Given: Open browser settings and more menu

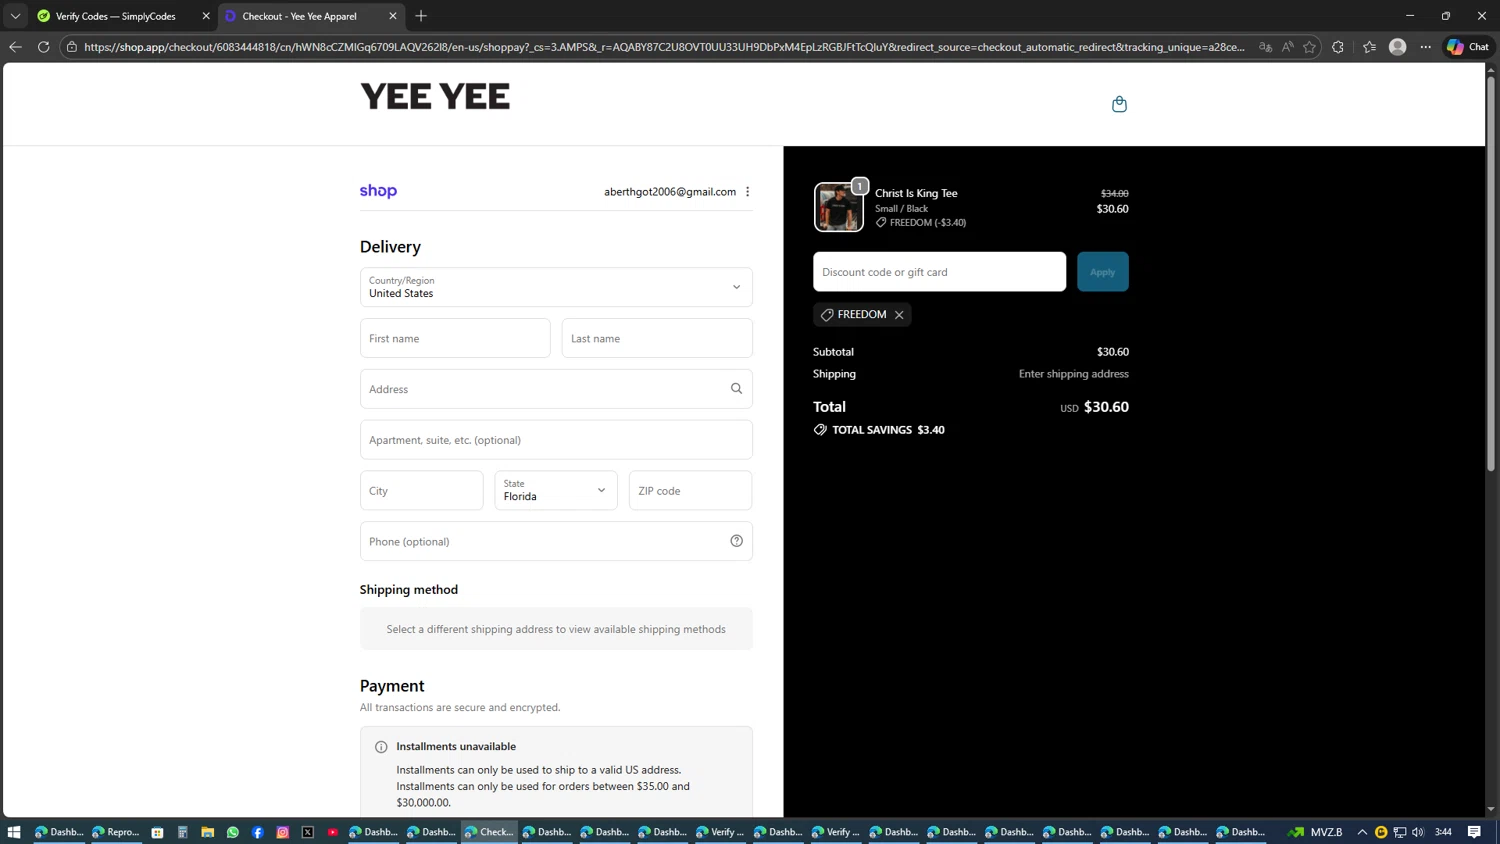Looking at the screenshot, I should pos(1426,47).
